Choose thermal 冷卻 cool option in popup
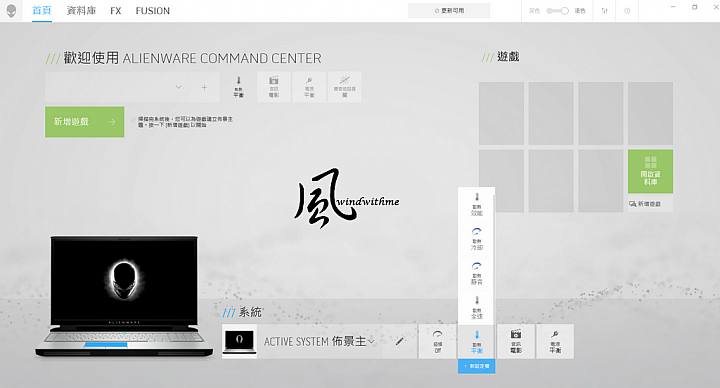Screen dimensions: 720x388 [477, 239]
